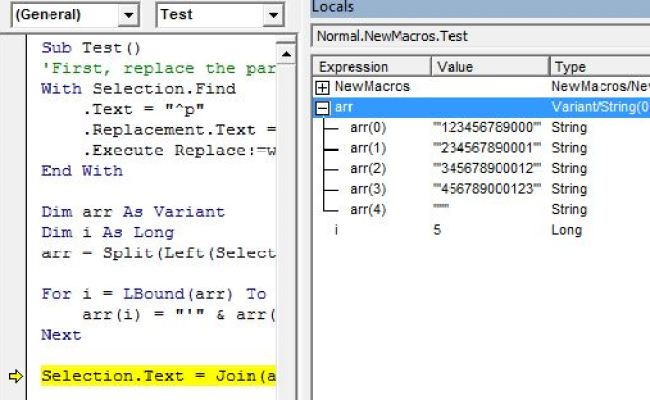Open the Test procedure dropdown
This screenshot has width=650, height=400.
(x=273, y=15)
